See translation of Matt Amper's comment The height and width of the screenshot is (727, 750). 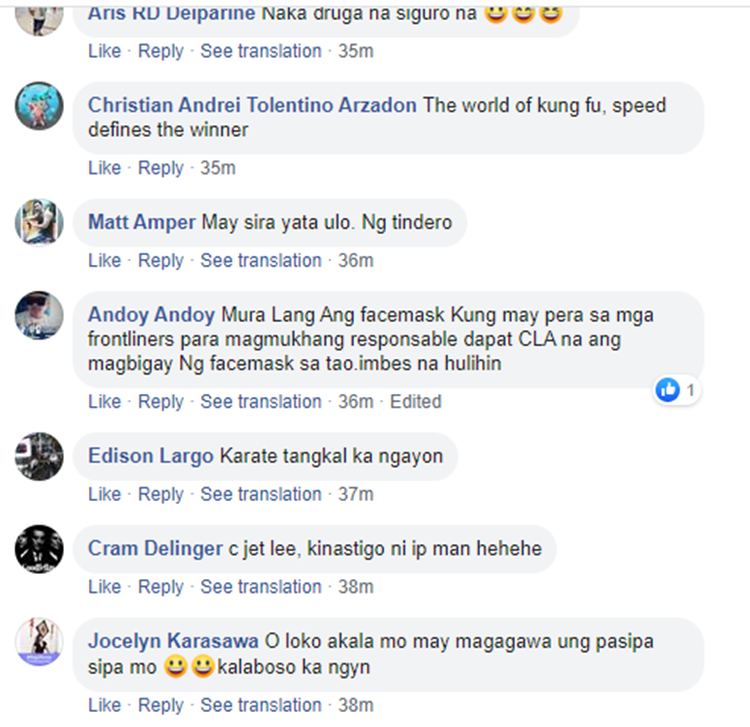(261, 261)
